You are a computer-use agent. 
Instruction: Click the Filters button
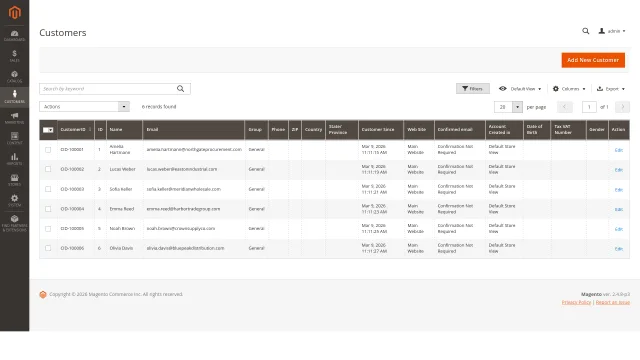[473, 89]
